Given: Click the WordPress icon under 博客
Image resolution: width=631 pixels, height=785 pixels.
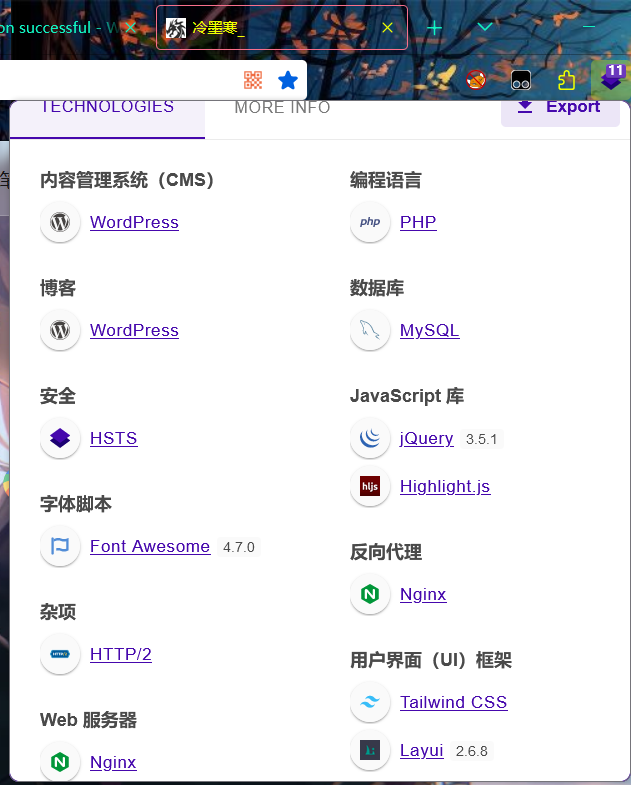Looking at the screenshot, I should (x=60, y=330).
